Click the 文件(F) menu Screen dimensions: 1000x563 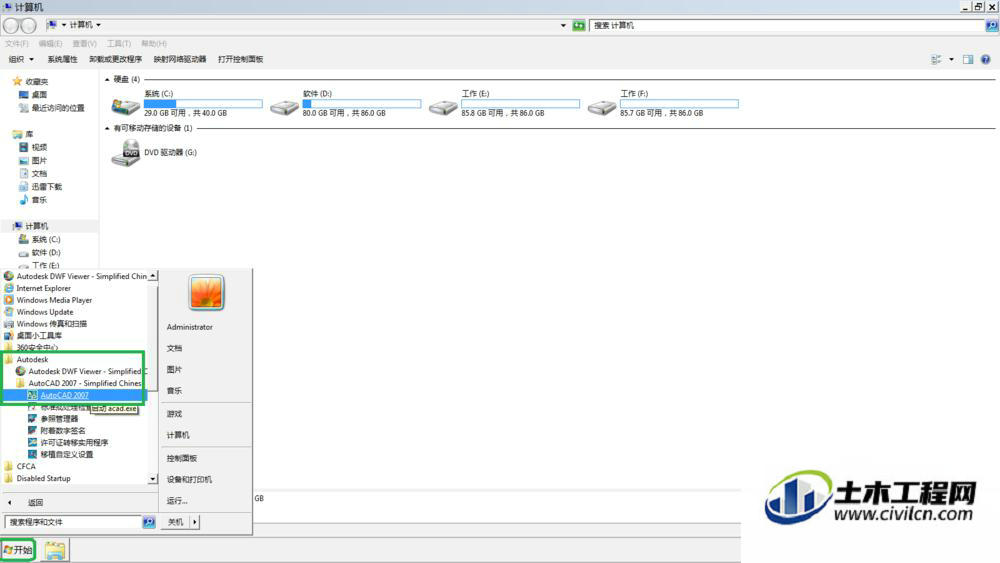17,43
